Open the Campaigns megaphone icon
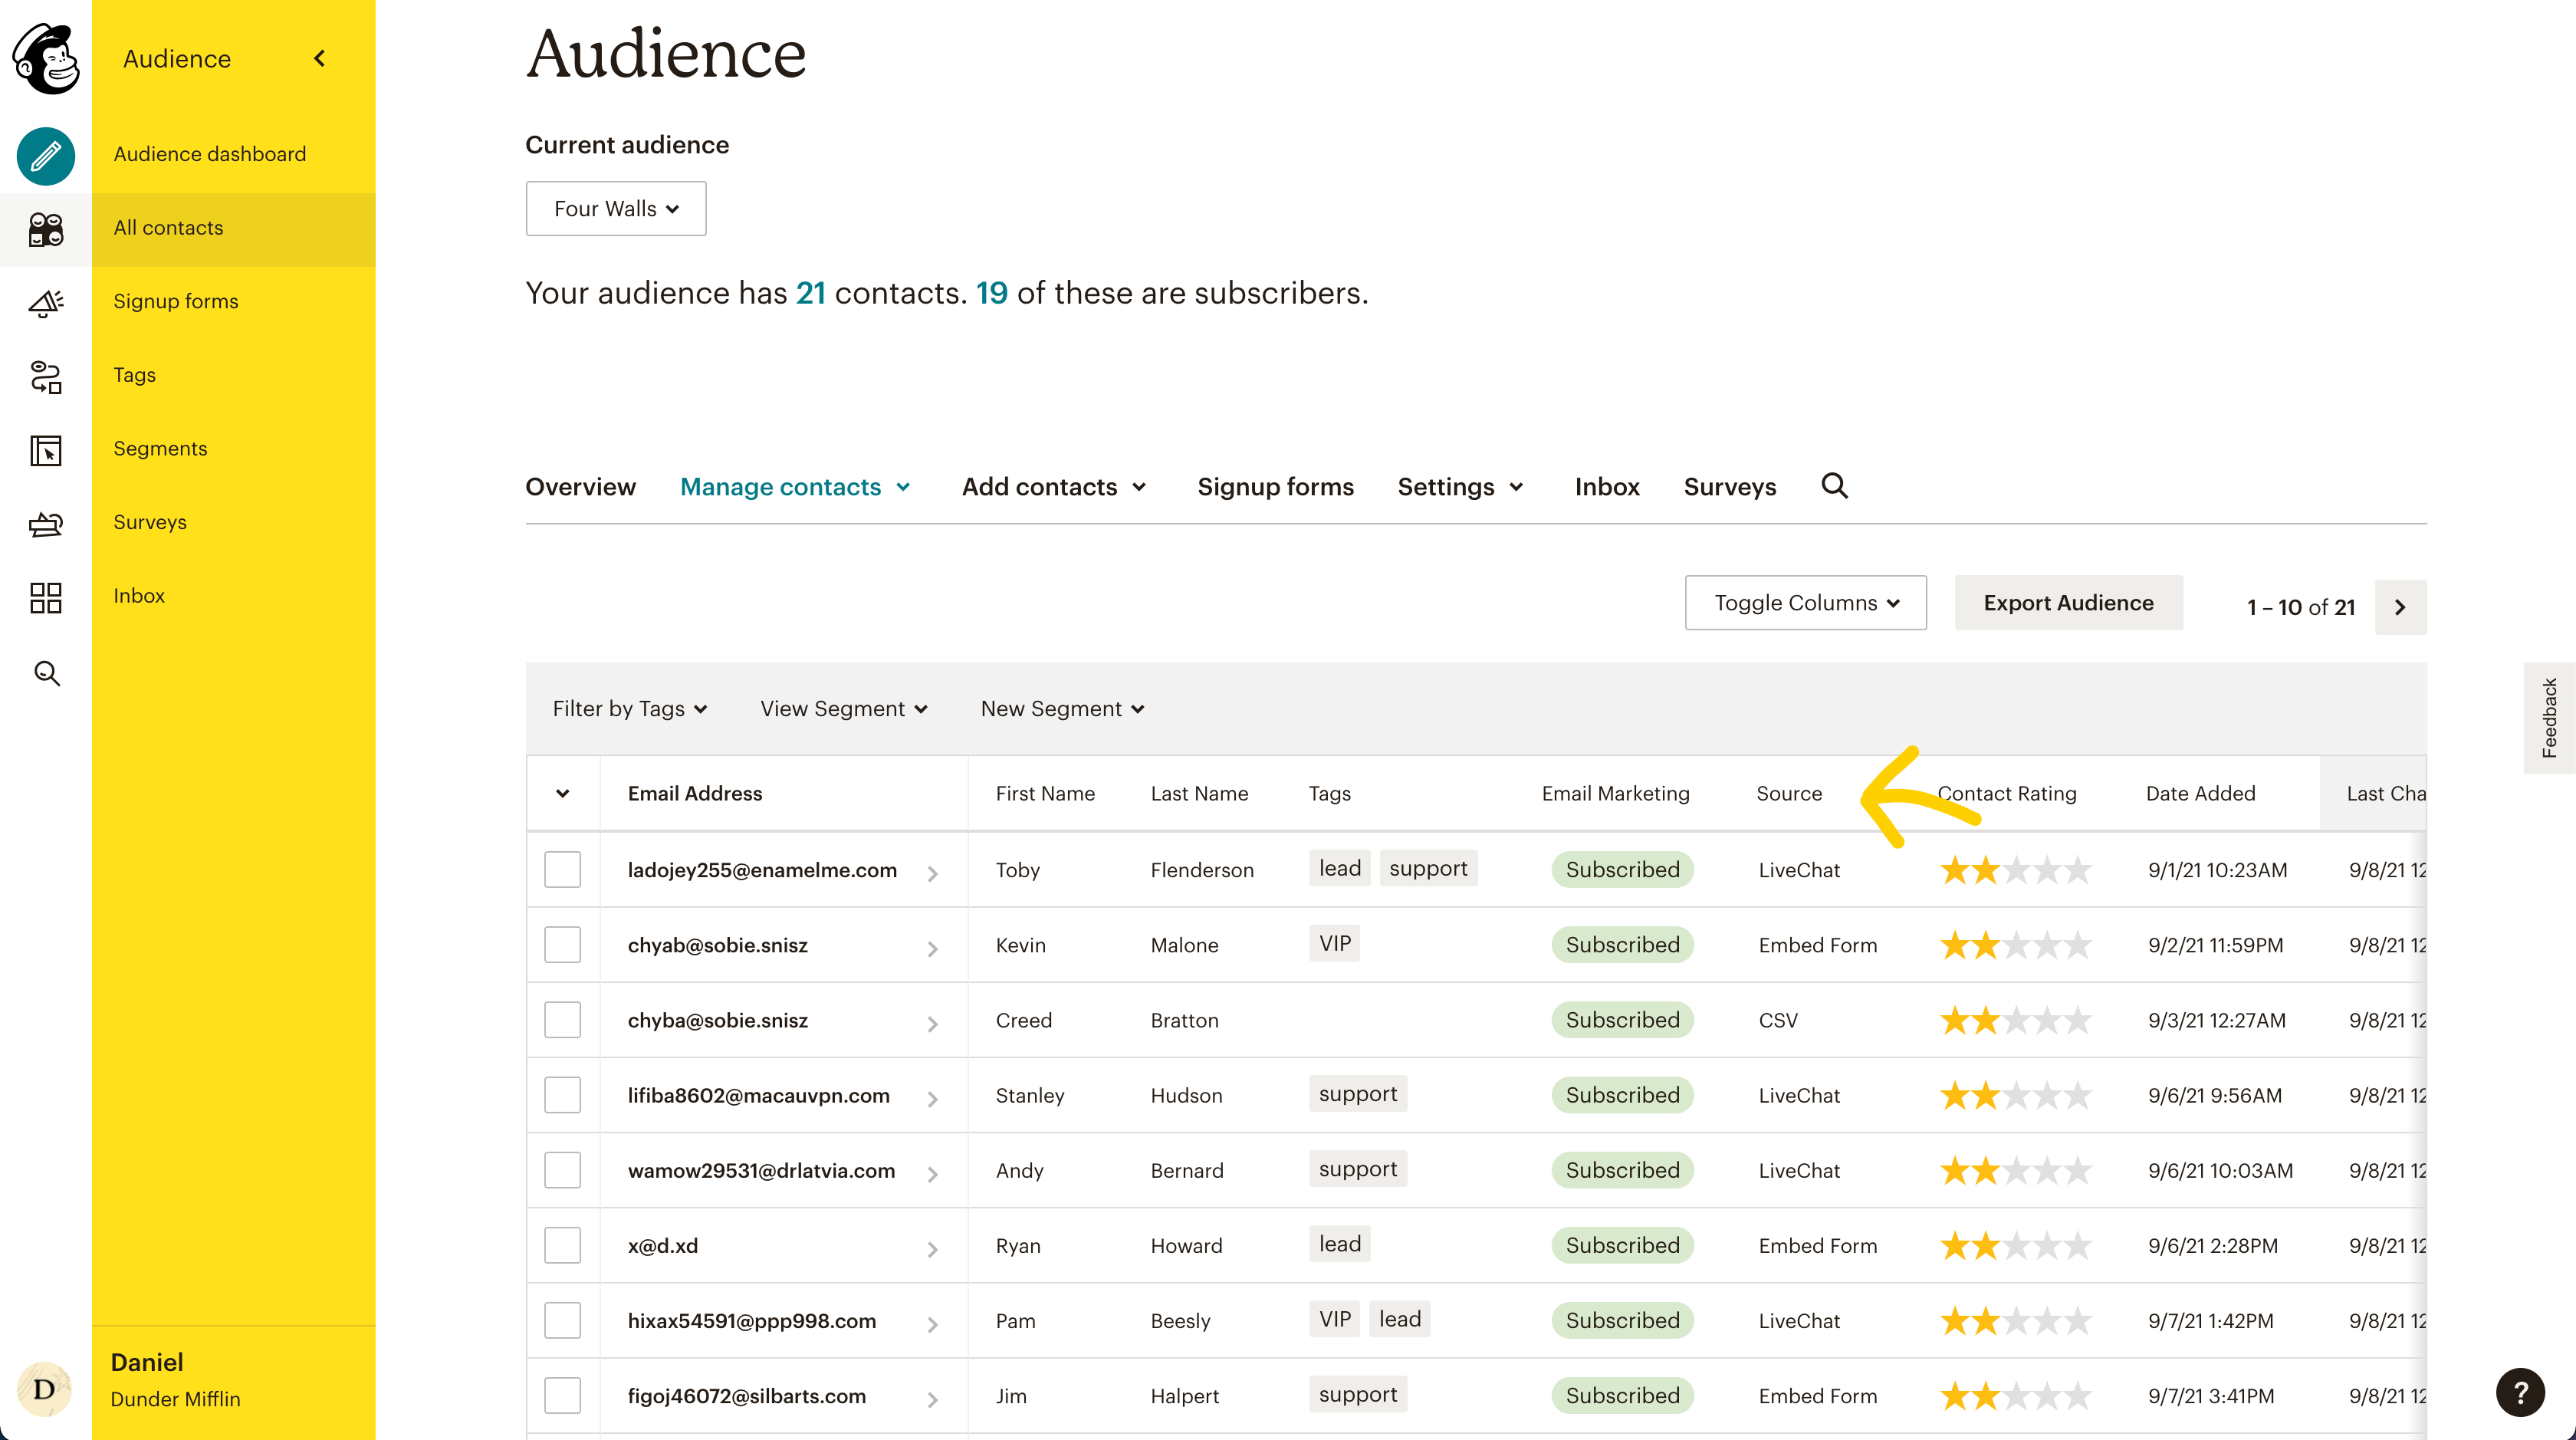Screen dimensions: 2576x1440 [x=46, y=303]
